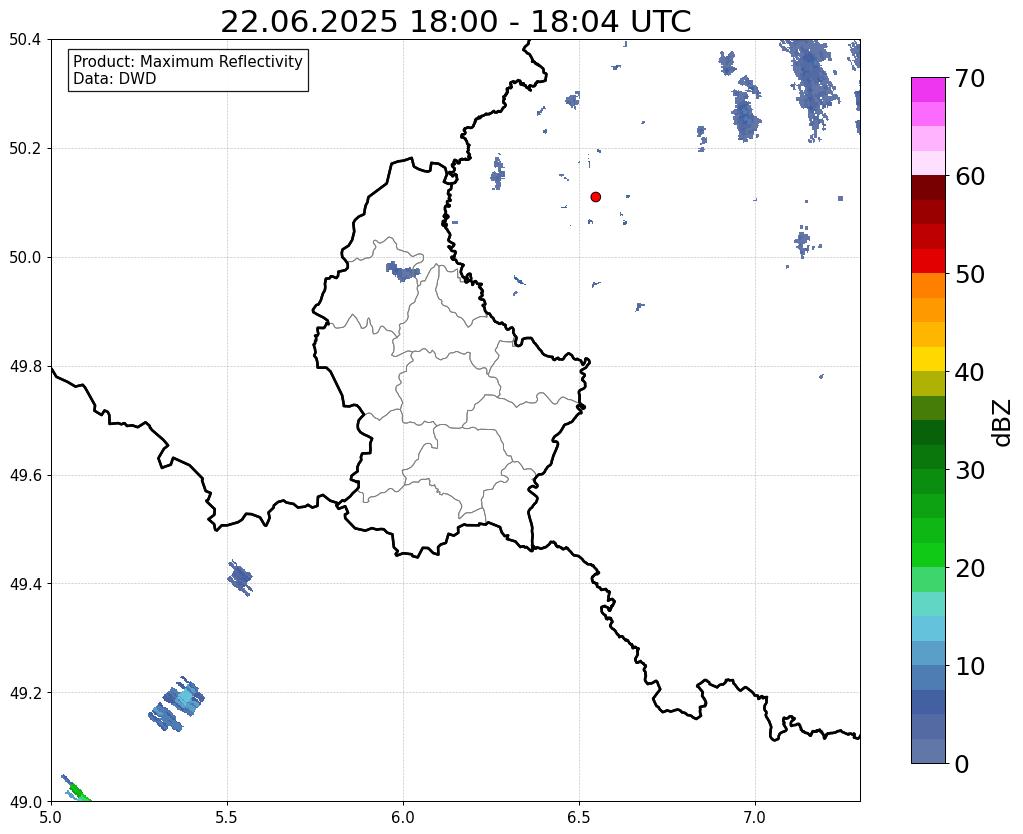Viewport: 1023px width, 834px height.
Task: Click the orange colorbar segment below 50
Action: pos(928,286)
